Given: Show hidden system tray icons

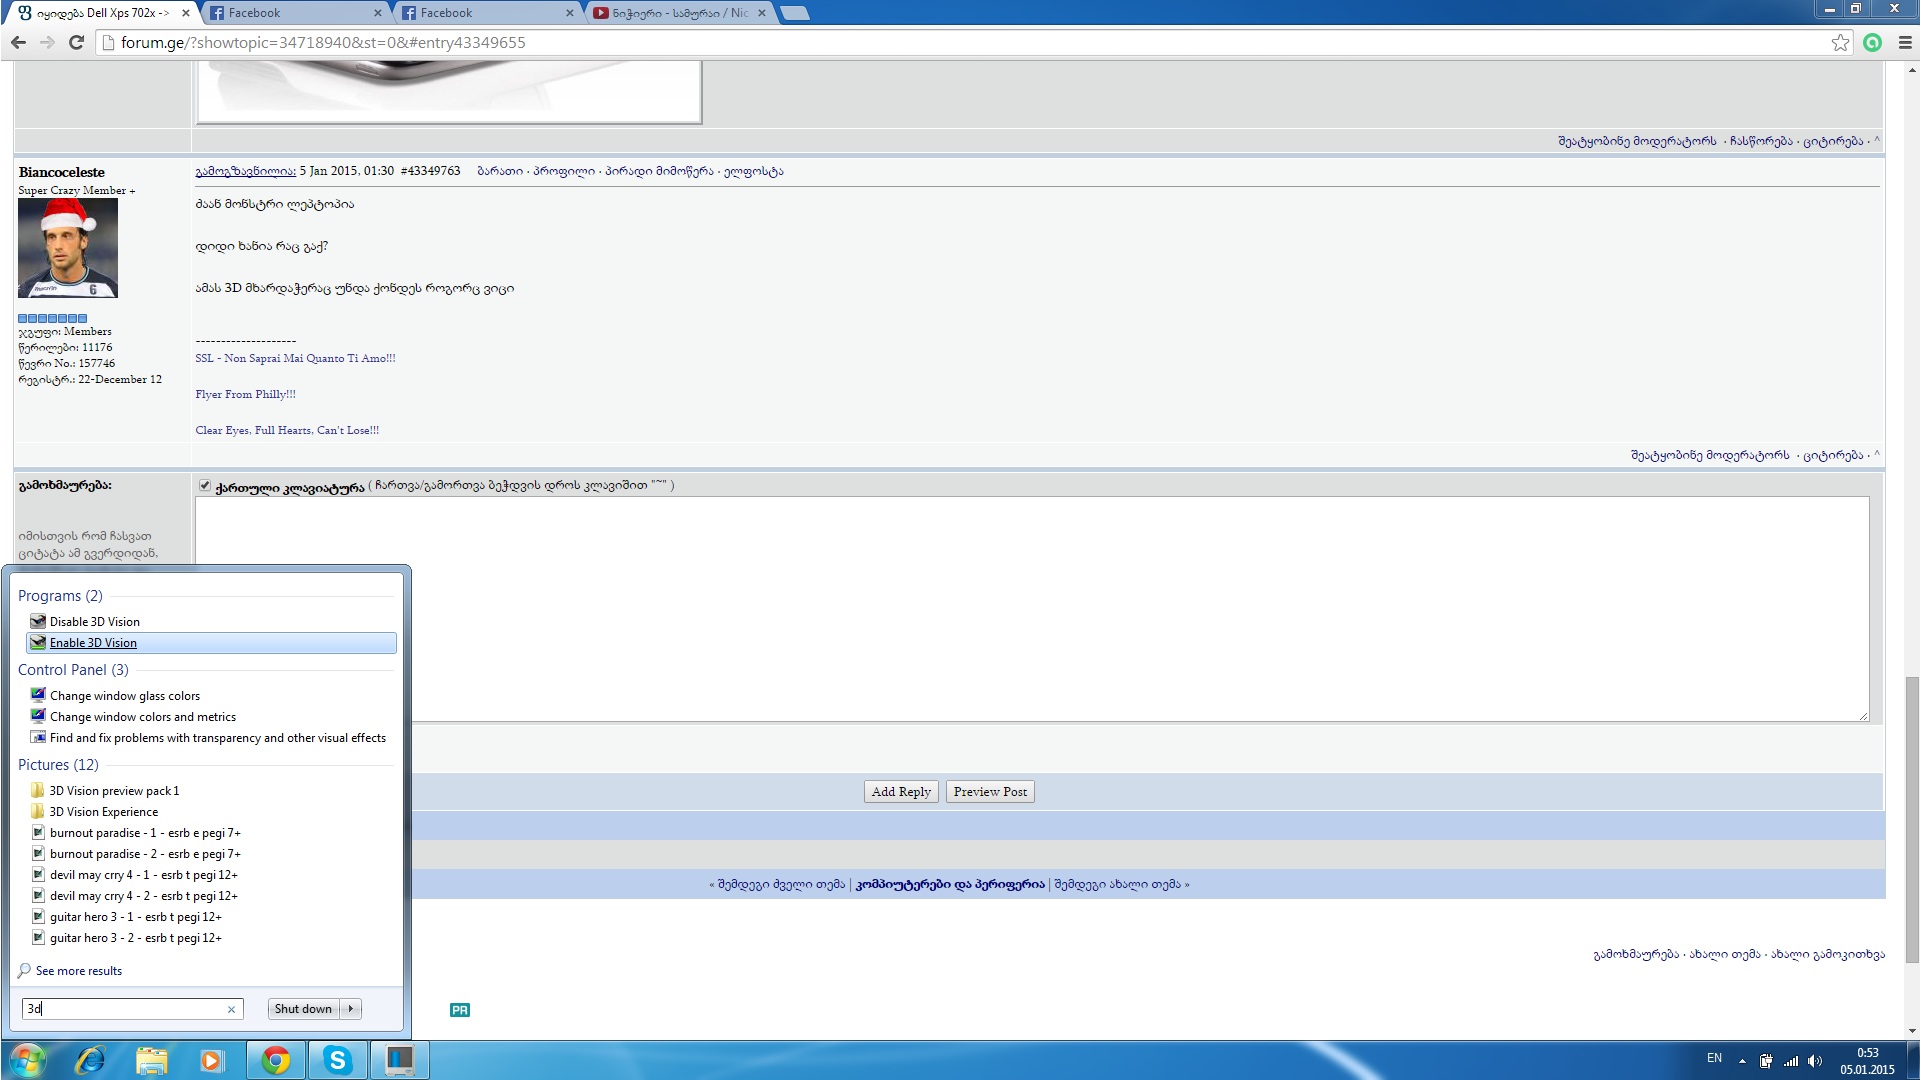Looking at the screenshot, I should 1742,1061.
